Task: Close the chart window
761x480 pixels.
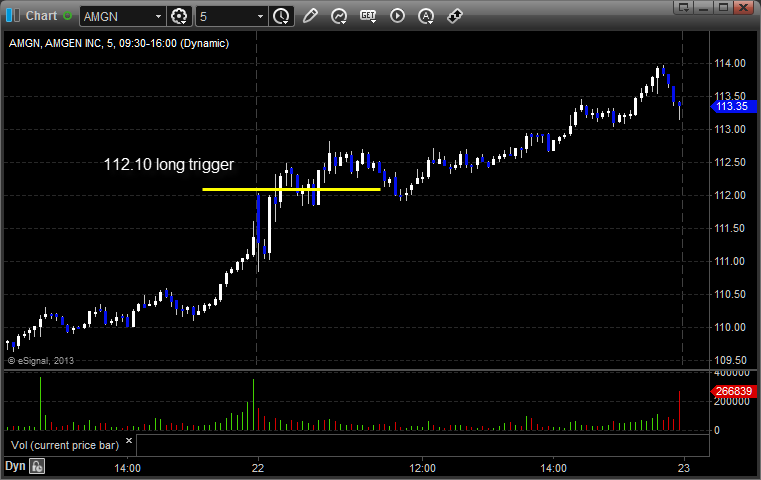Action: [743, 7]
